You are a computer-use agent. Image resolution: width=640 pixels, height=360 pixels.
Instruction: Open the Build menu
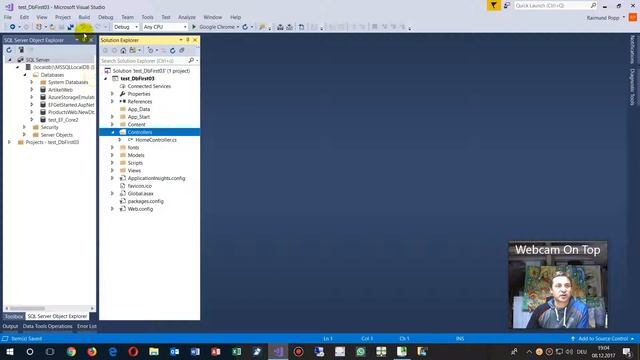(84, 17)
